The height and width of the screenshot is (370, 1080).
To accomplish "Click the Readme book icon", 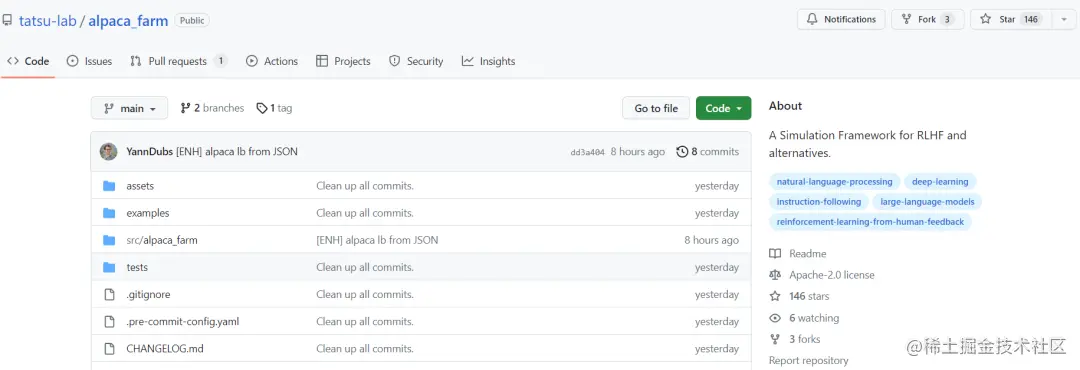I will 775,254.
